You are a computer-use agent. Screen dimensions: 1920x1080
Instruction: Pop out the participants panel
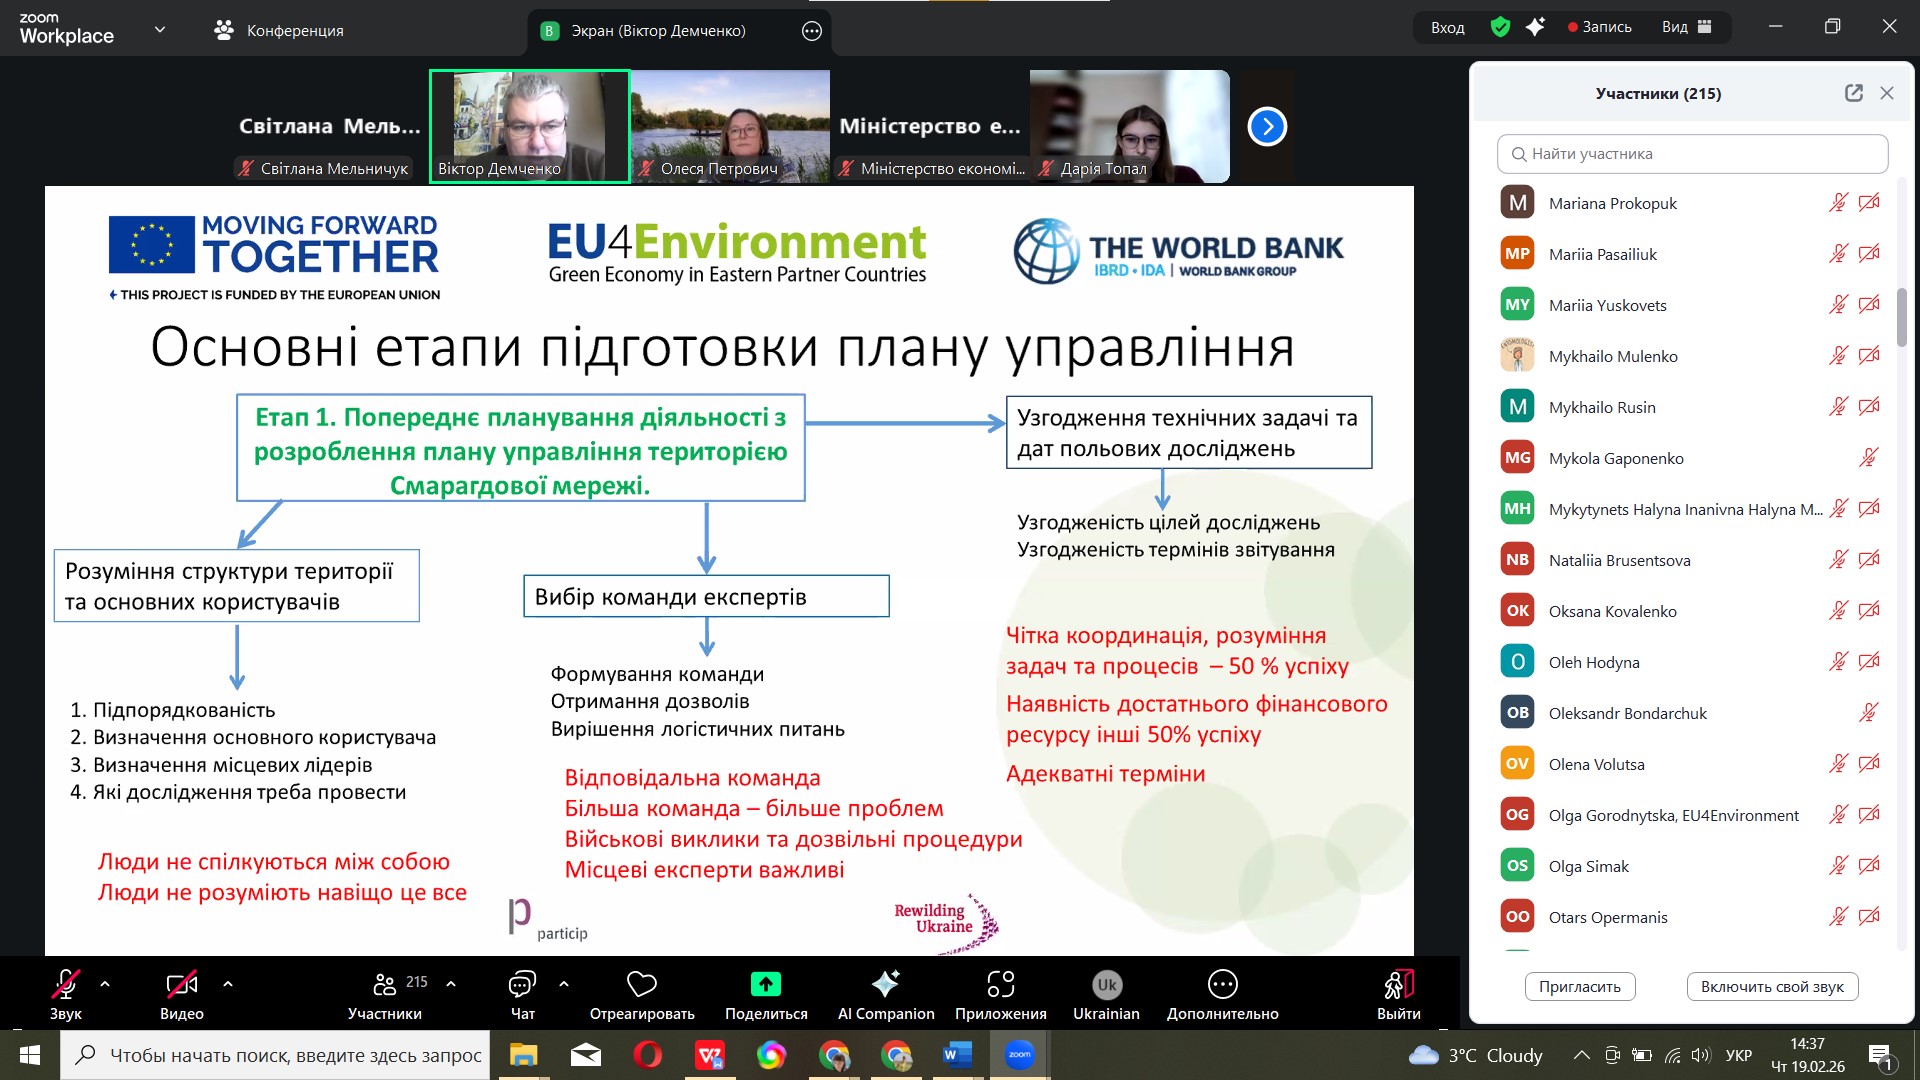[x=1853, y=93]
